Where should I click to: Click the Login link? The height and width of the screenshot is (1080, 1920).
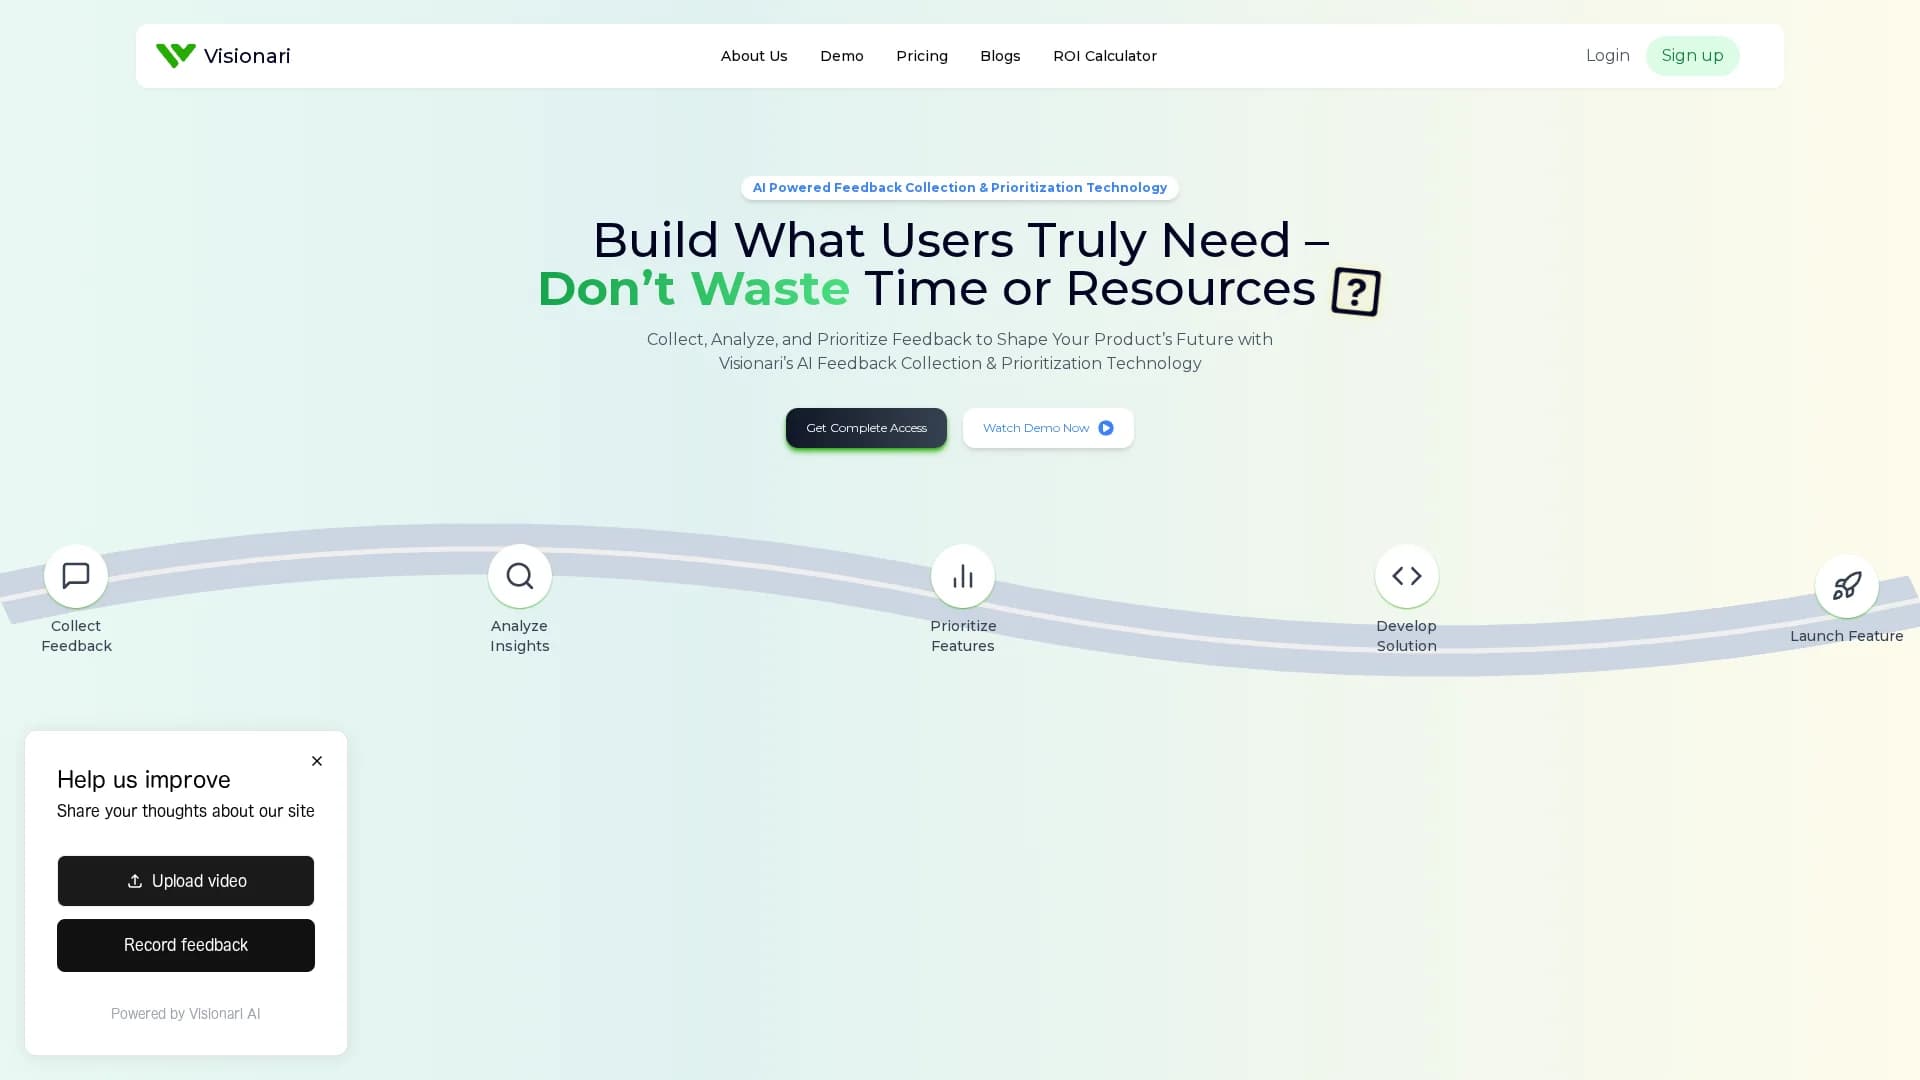point(1608,56)
